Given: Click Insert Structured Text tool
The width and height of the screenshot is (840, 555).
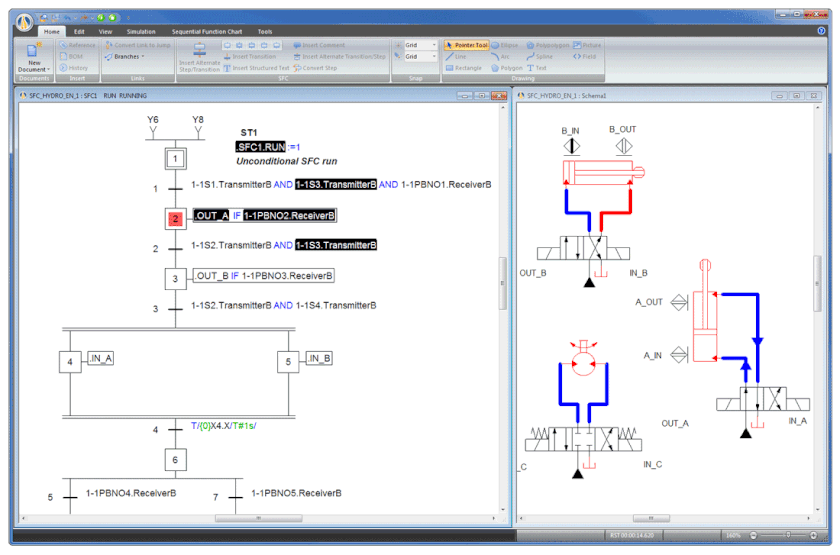Looking at the screenshot, I should pos(256,68).
